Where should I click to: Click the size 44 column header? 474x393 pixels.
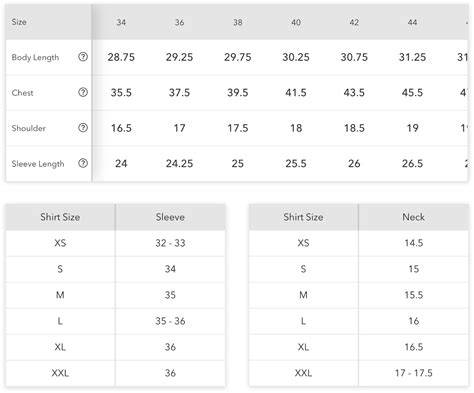coord(412,22)
